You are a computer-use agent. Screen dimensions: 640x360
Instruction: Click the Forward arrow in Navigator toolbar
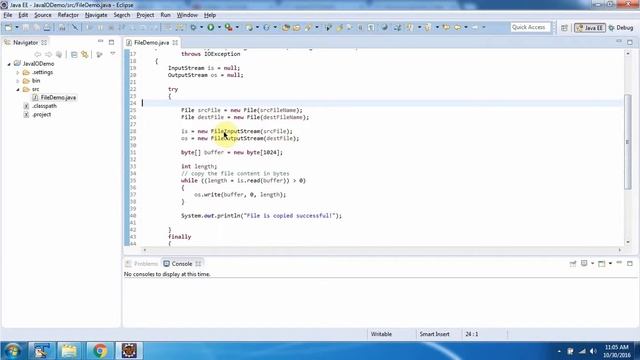click(48, 54)
